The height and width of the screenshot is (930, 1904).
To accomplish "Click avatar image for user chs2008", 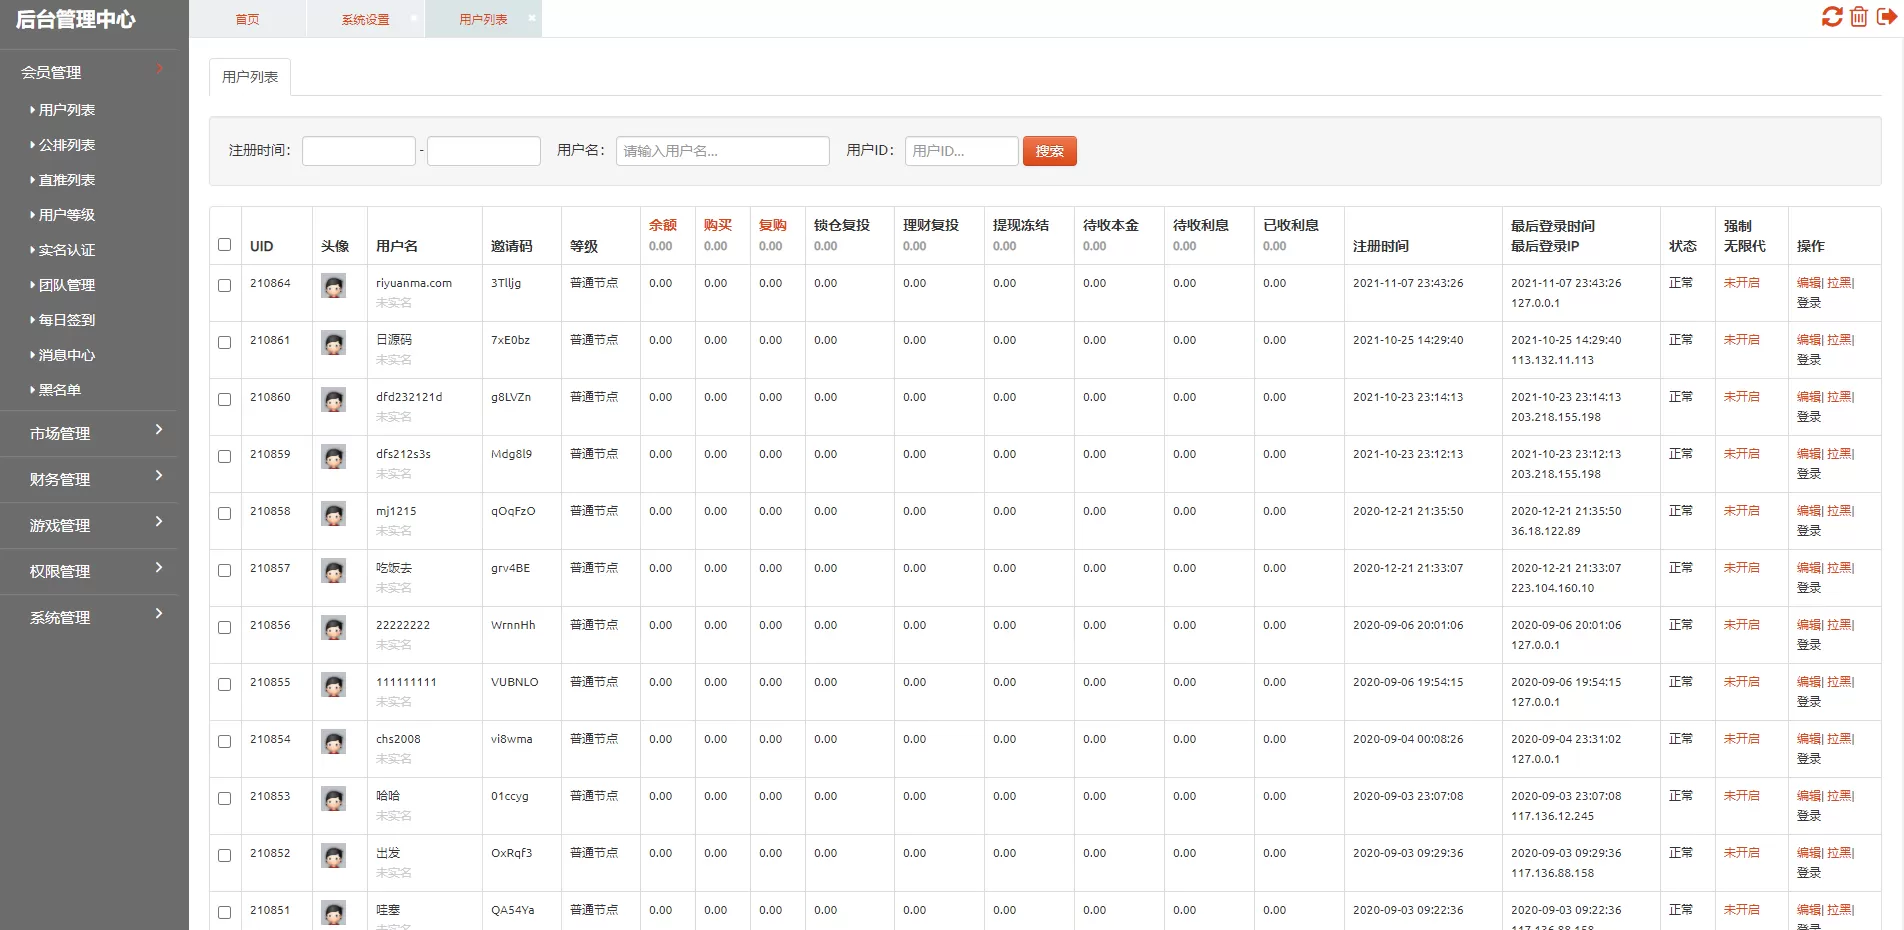I will pyautogui.click(x=334, y=742).
